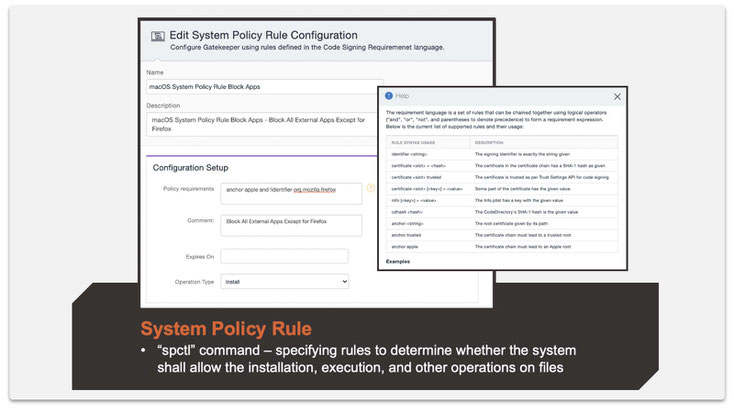
Task: Click 'info [<key>] = <value>' rule row
Action: (502, 200)
